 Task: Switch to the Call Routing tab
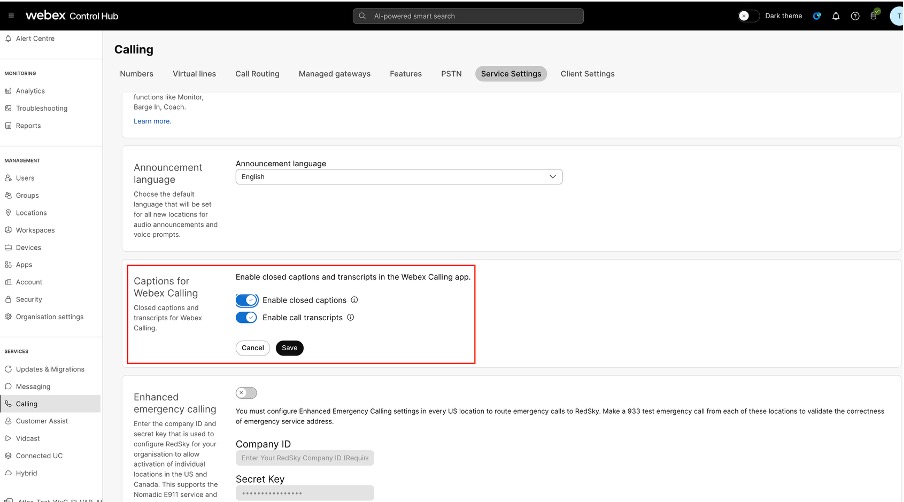[257, 74]
